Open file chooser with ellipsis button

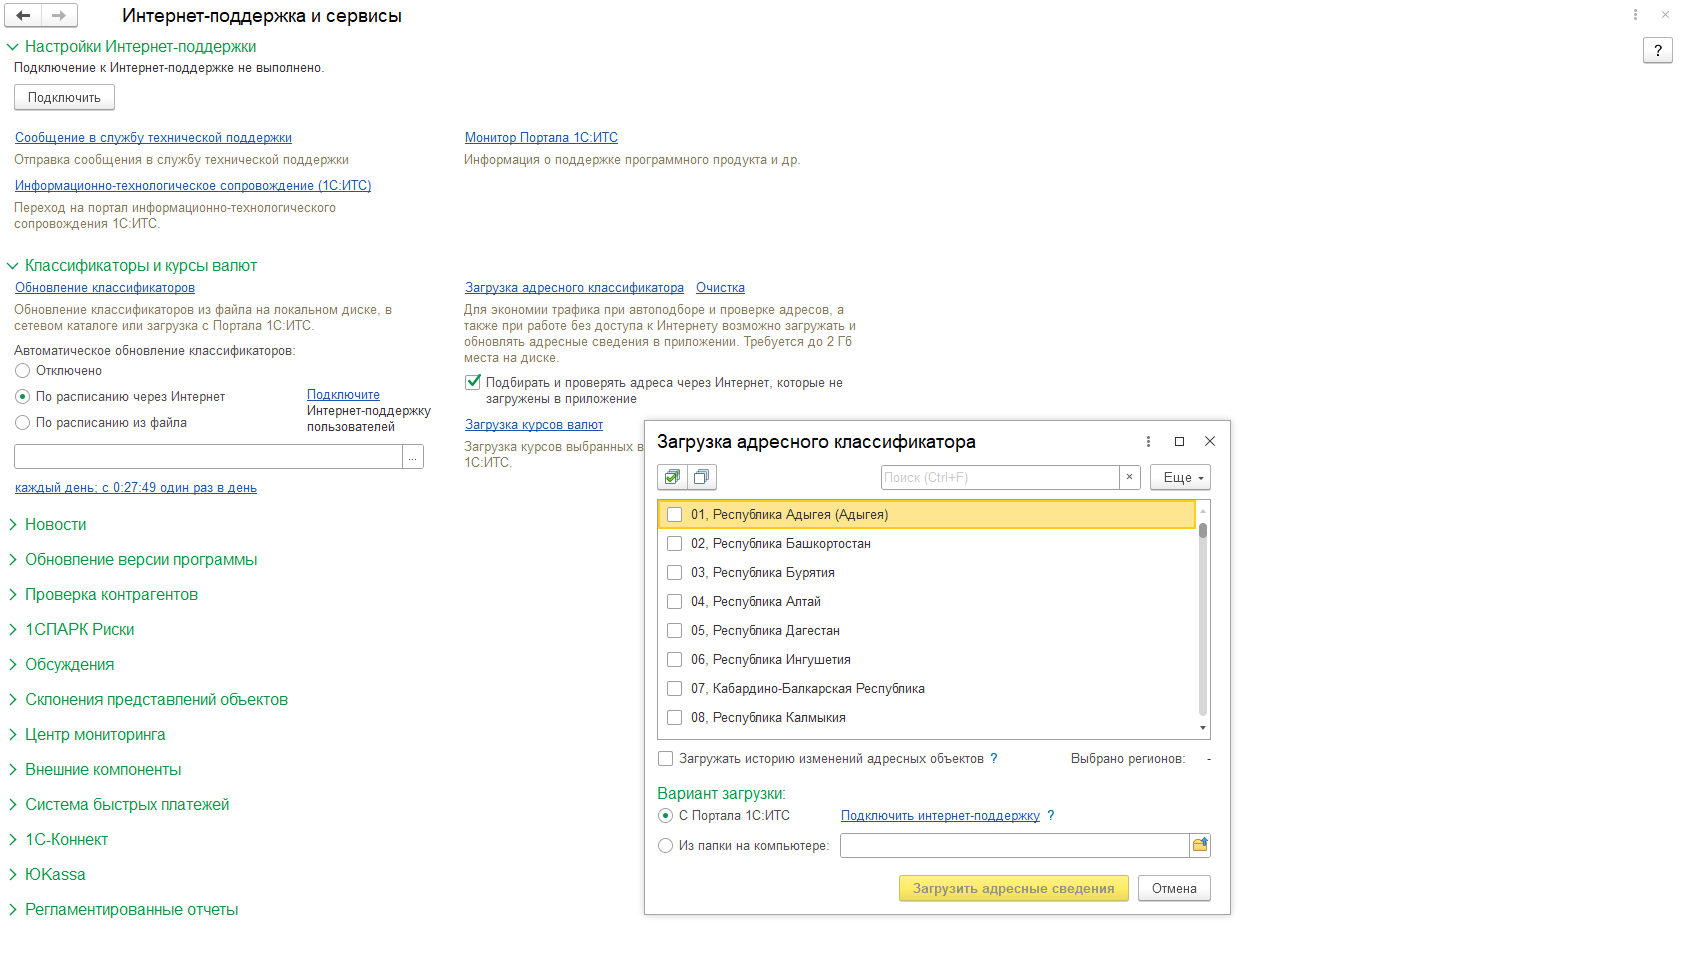pyautogui.click(x=413, y=457)
